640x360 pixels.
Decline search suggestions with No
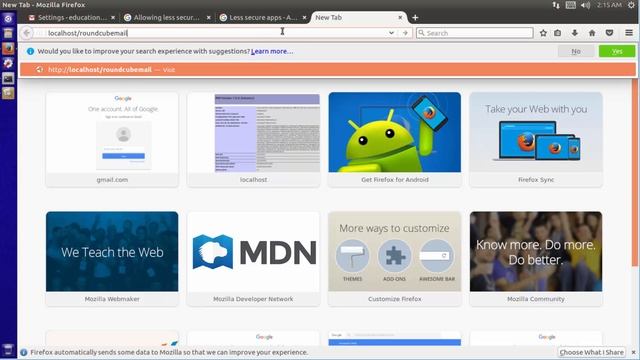pos(576,51)
